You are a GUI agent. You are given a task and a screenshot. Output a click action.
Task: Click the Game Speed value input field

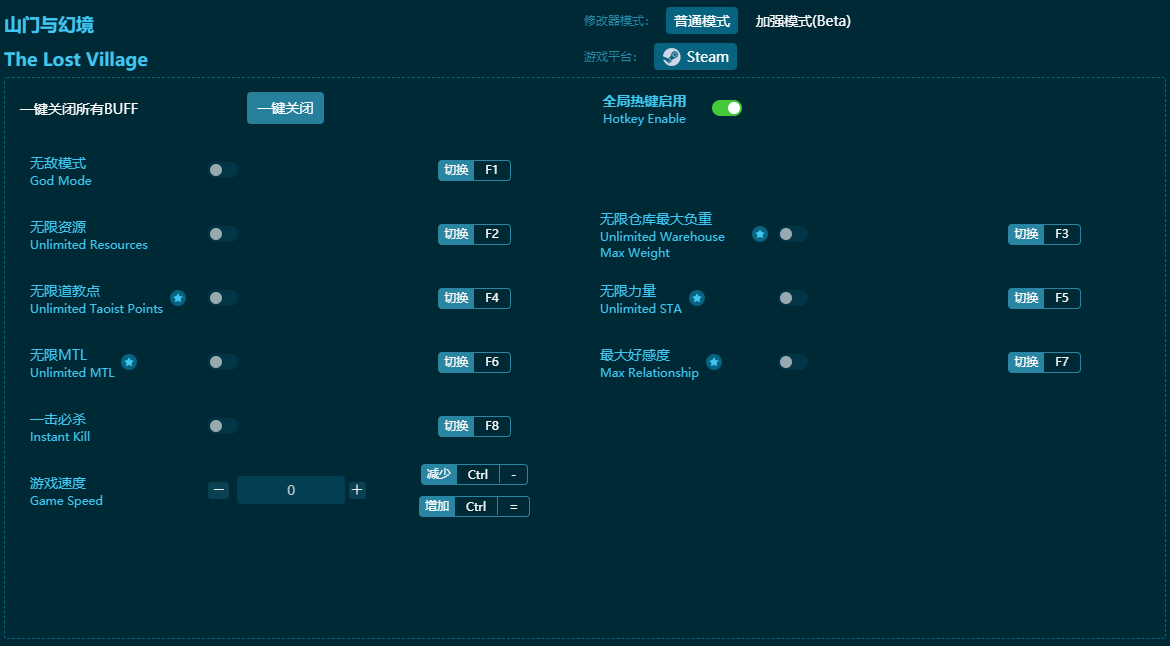pos(291,490)
